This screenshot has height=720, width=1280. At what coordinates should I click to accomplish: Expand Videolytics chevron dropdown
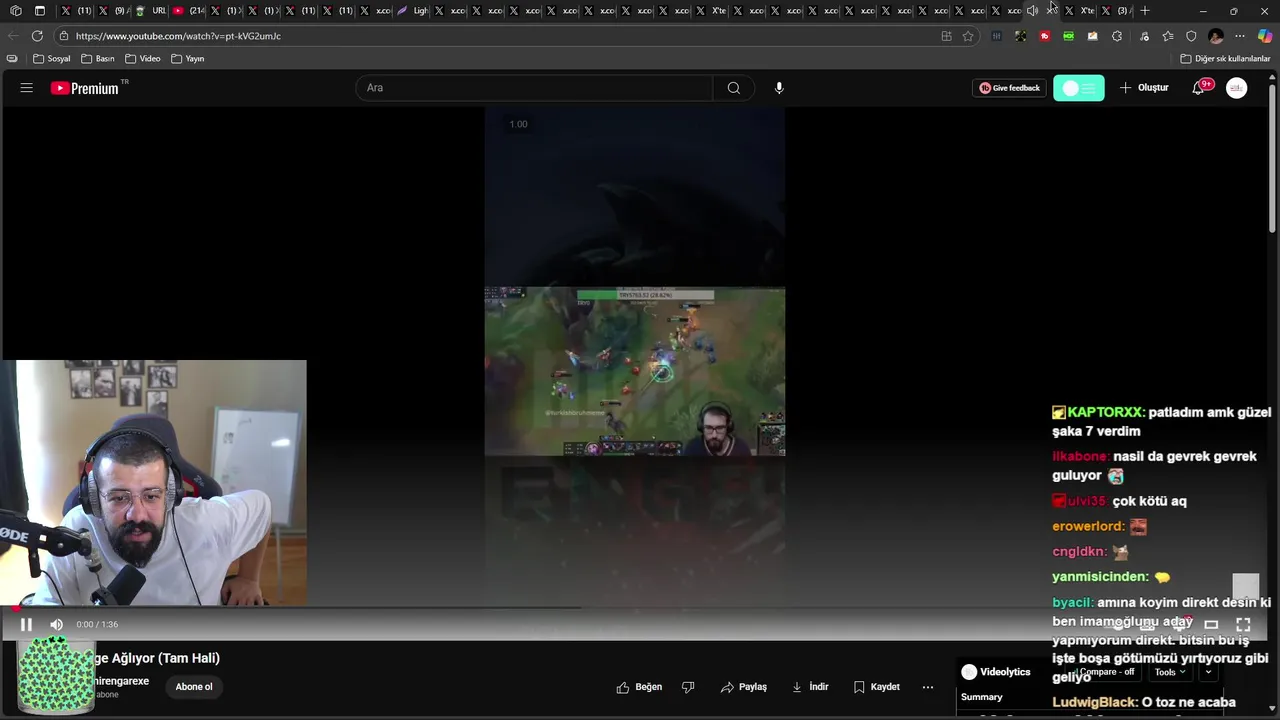(x=1208, y=672)
